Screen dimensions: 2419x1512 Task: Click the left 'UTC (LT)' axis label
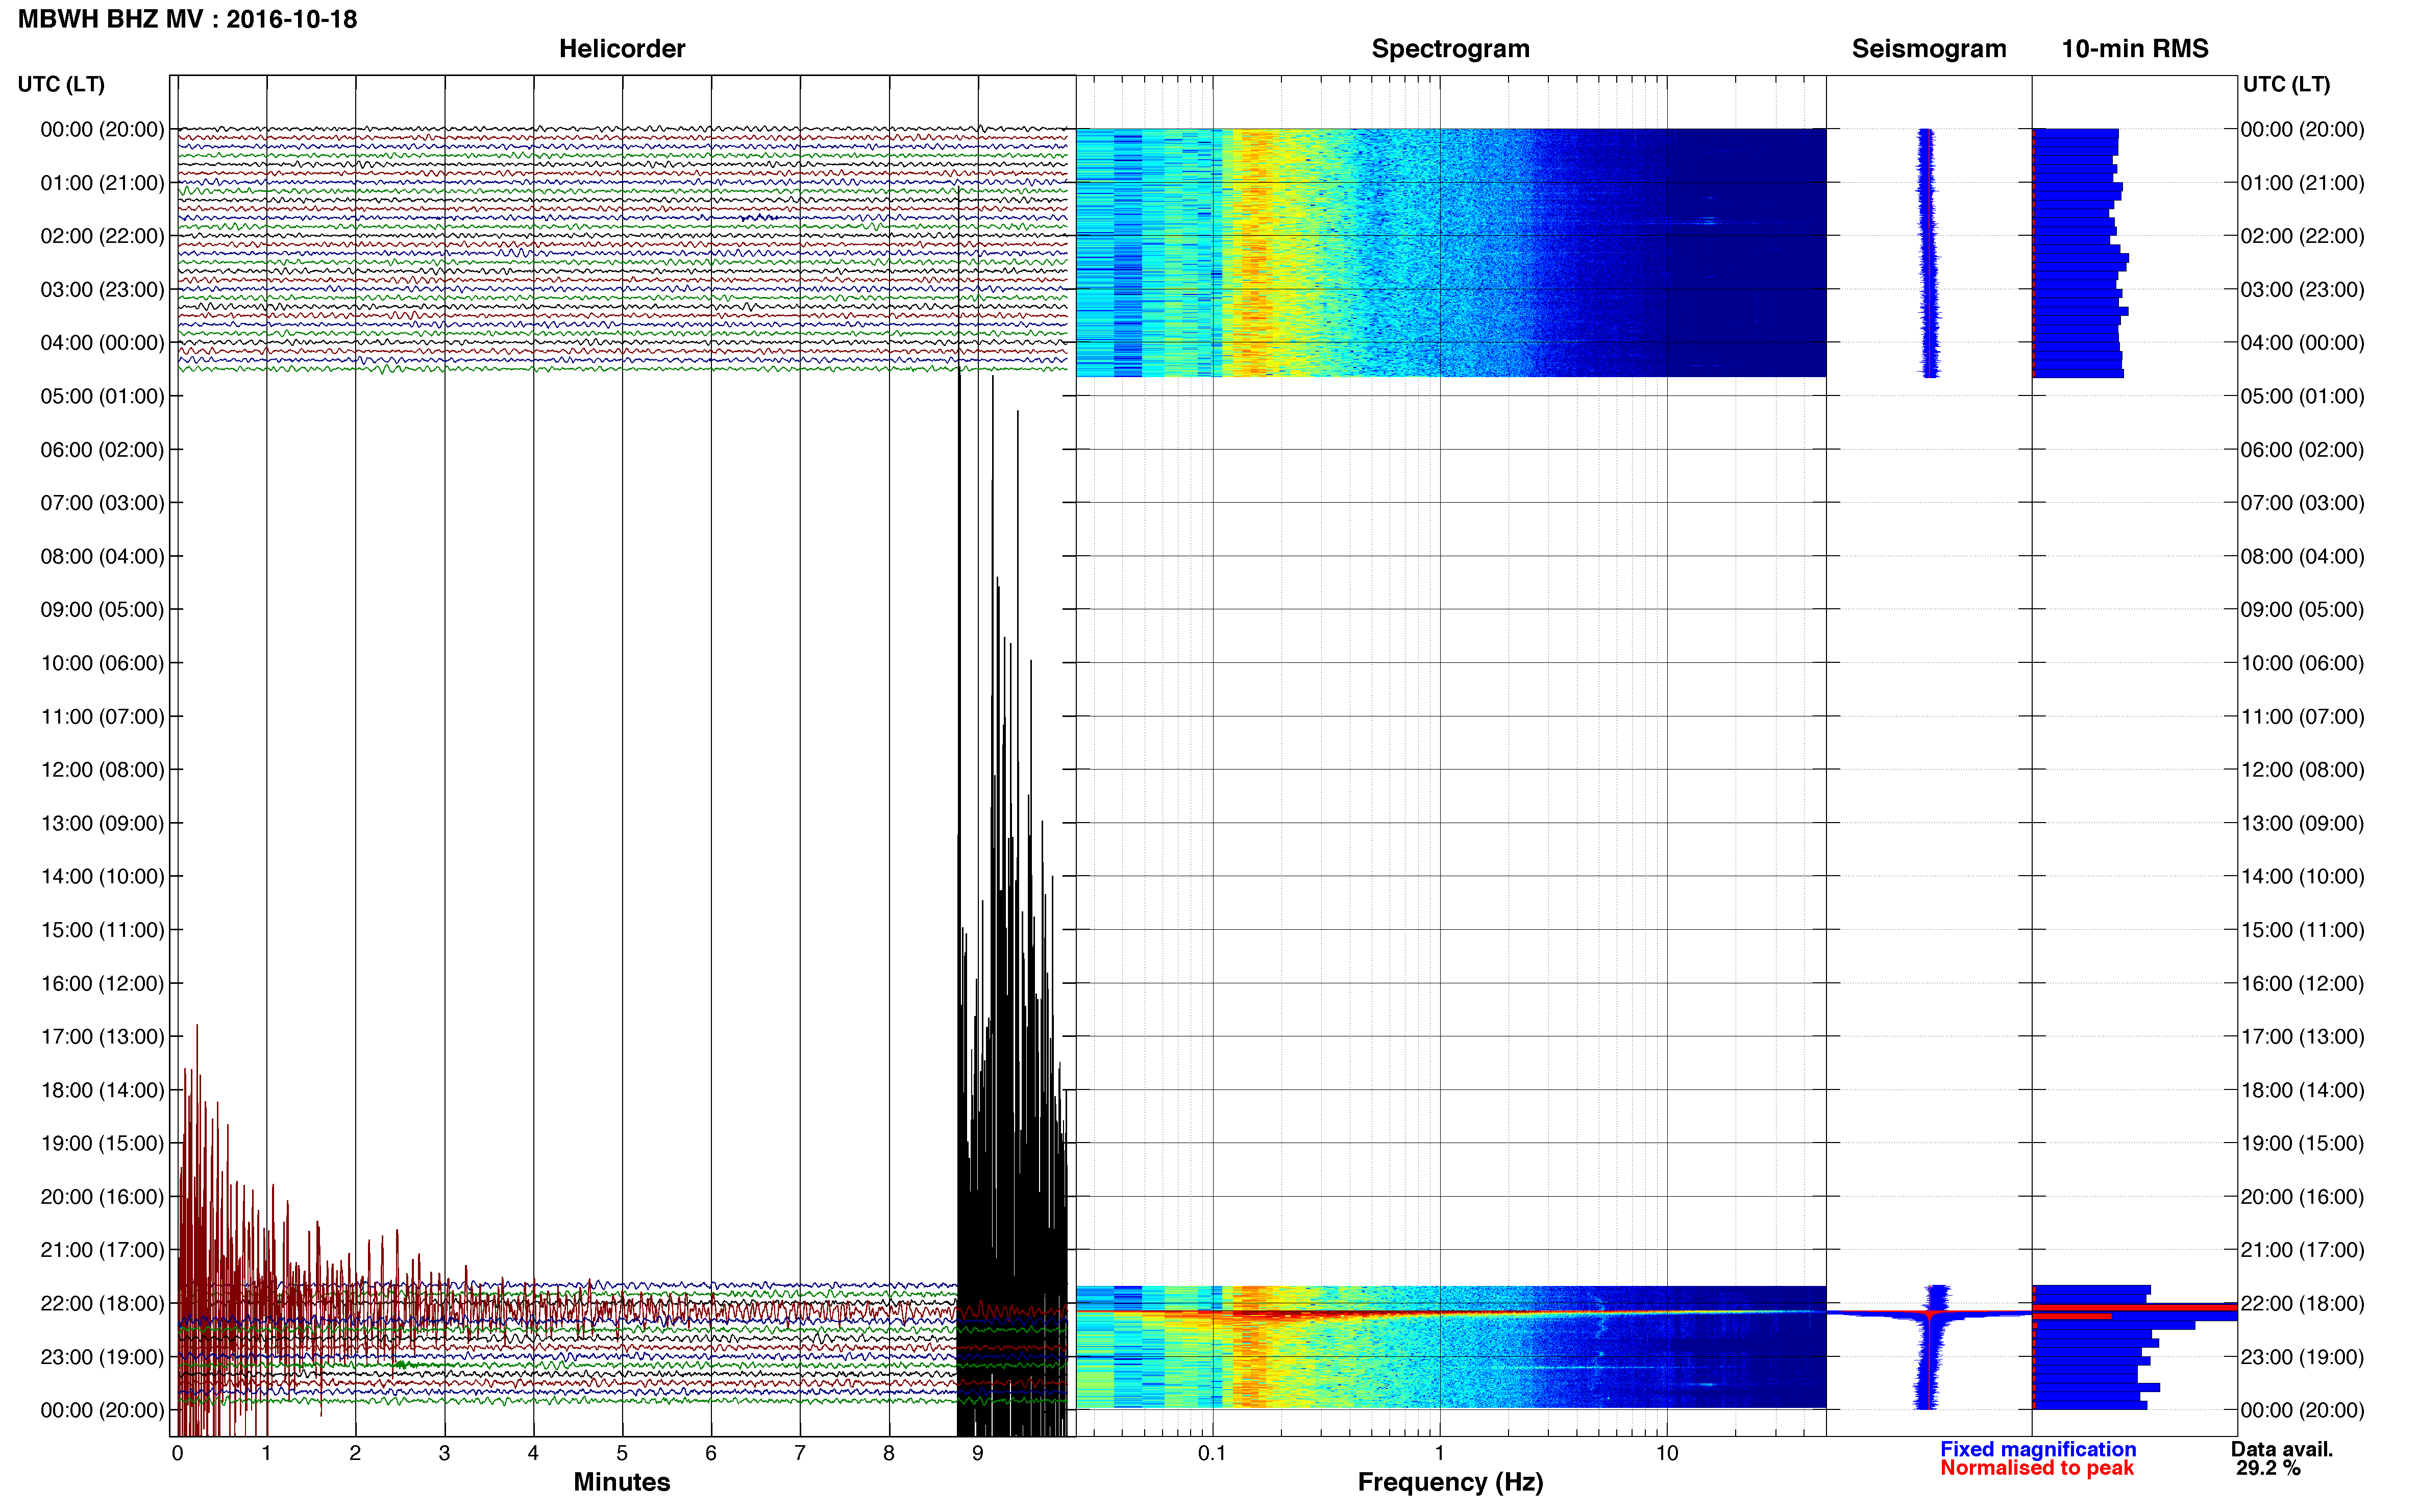(61, 84)
